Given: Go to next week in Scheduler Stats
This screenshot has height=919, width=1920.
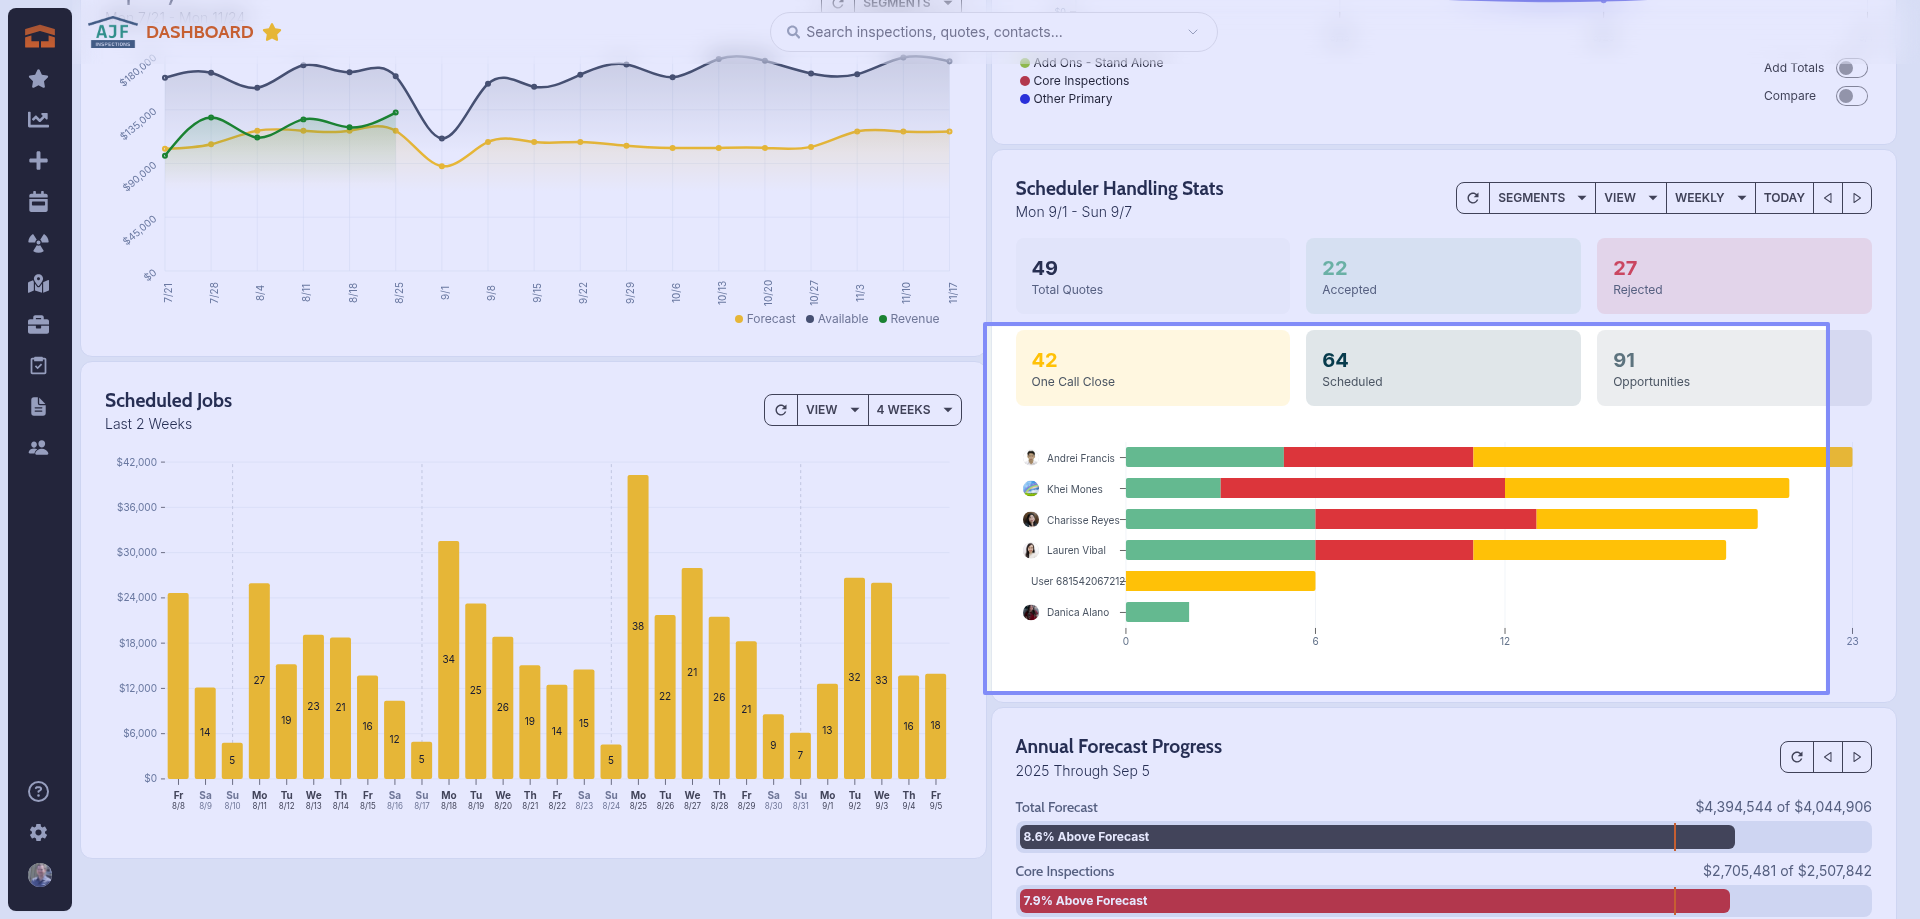Looking at the screenshot, I should 1857,198.
